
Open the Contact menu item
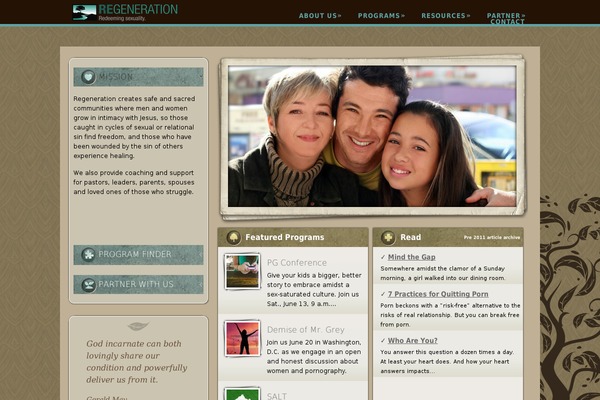(507, 22)
